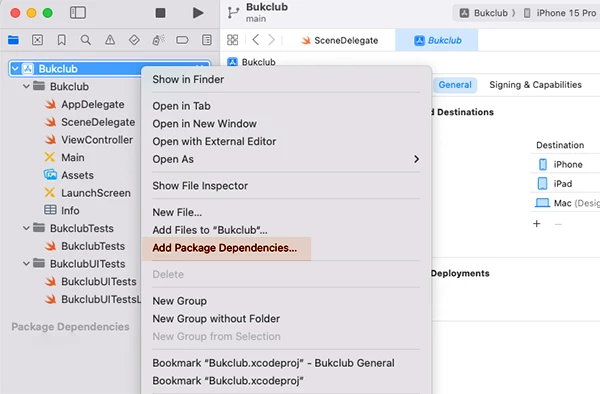600x394 pixels.
Task: Select the iPhone destination row
Action: 565,164
